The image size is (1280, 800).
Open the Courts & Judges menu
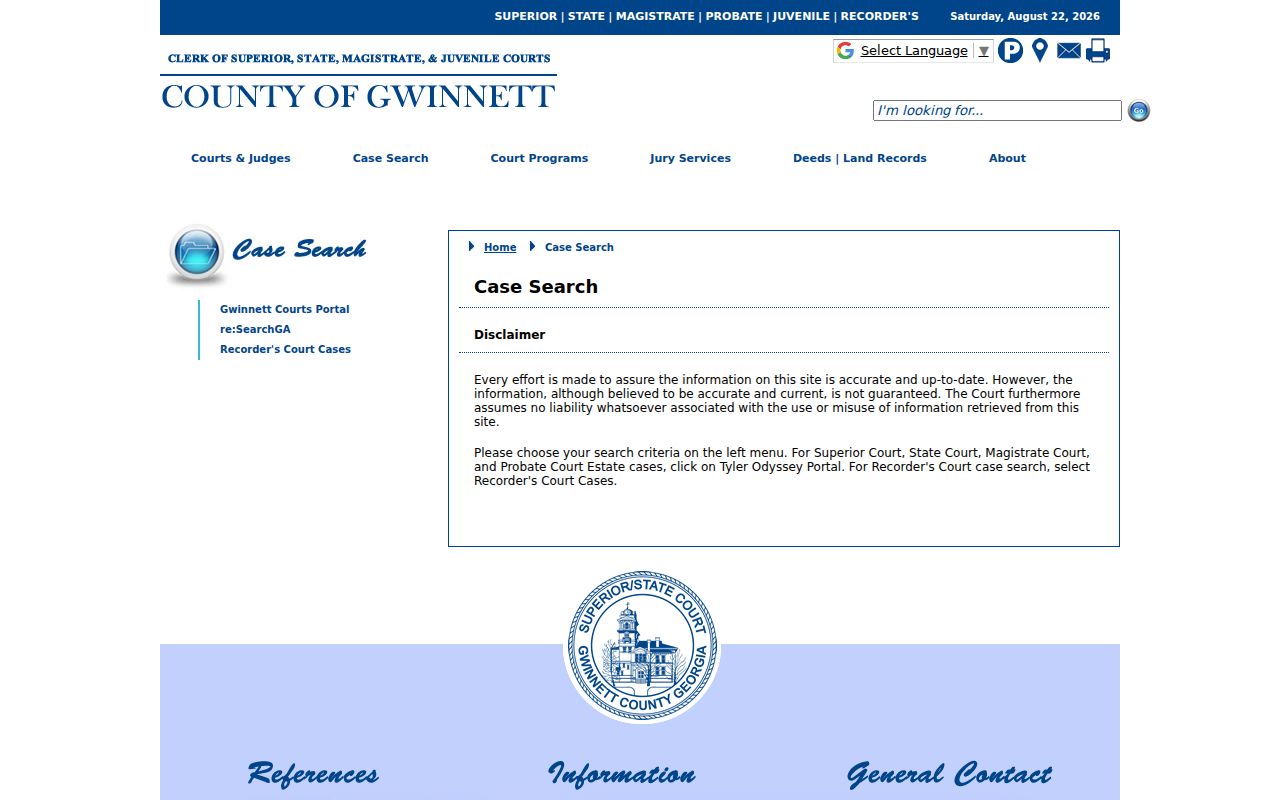click(x=241, y=158)
